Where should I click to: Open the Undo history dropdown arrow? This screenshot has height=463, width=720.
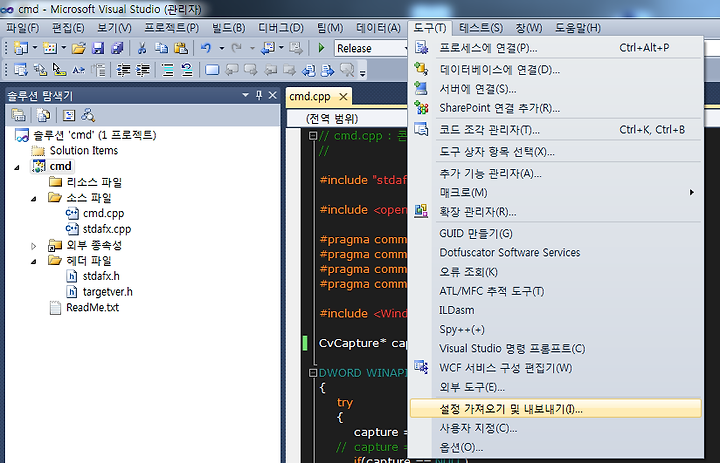221,48
